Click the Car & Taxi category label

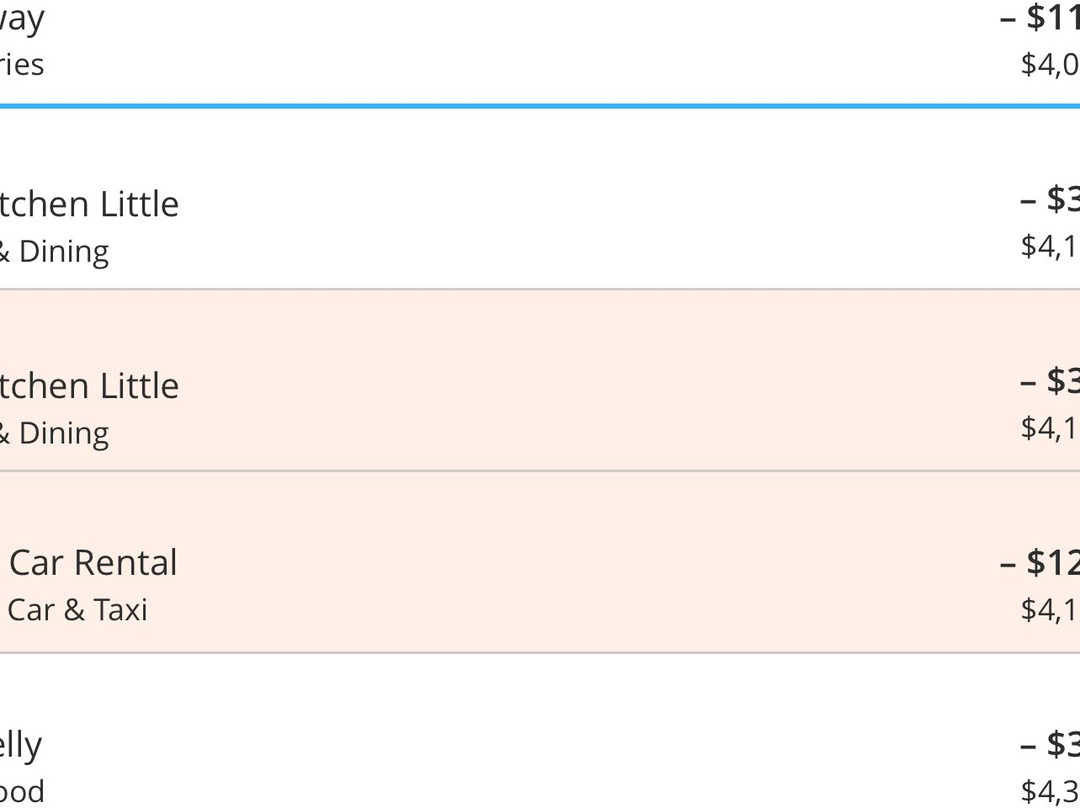tap(77, 609)
